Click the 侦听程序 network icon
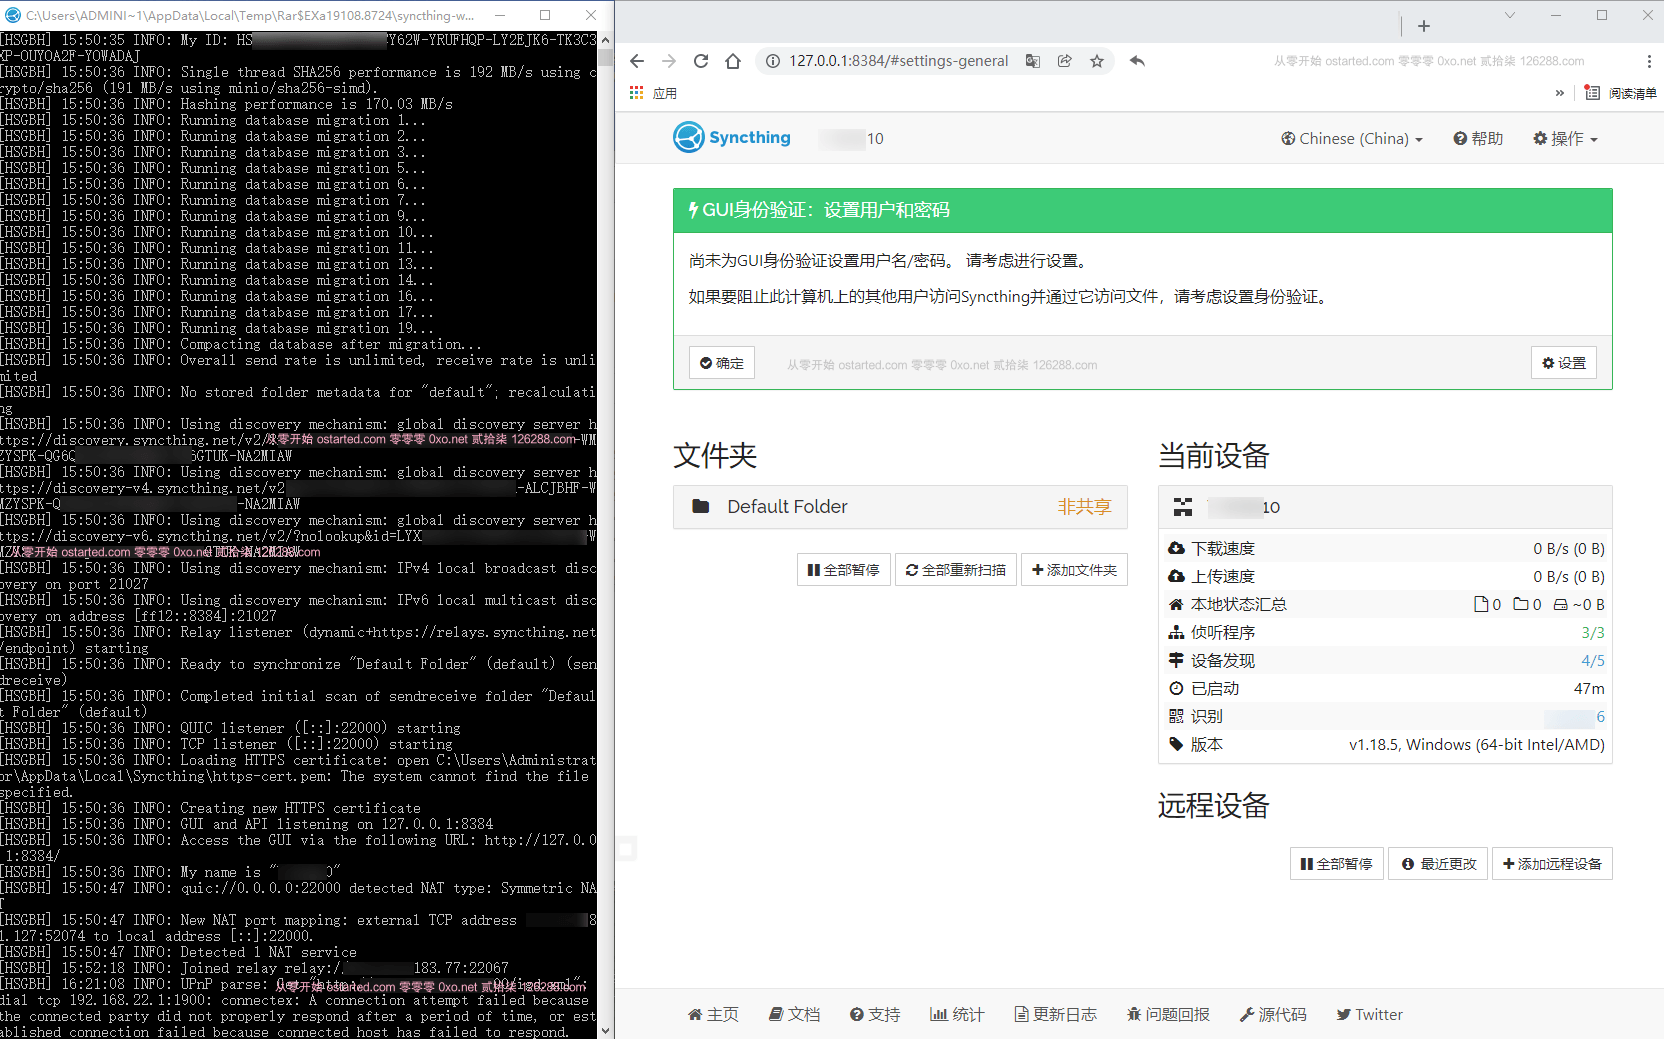Viewport: 1664px width, 1039px height. coord(1176,632)
